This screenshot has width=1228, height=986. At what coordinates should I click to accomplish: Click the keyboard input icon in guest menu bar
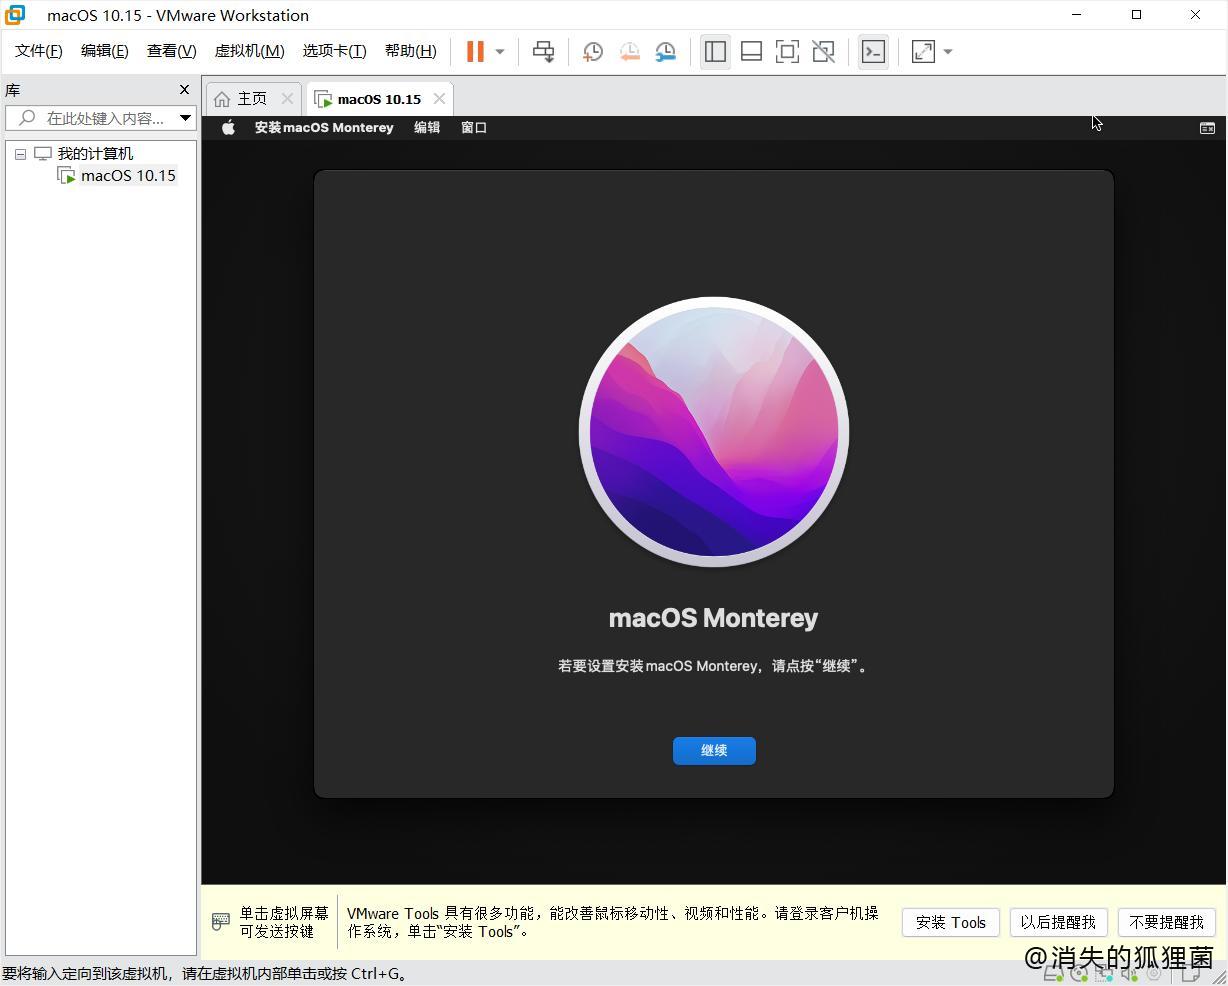tap(1207, 127)
